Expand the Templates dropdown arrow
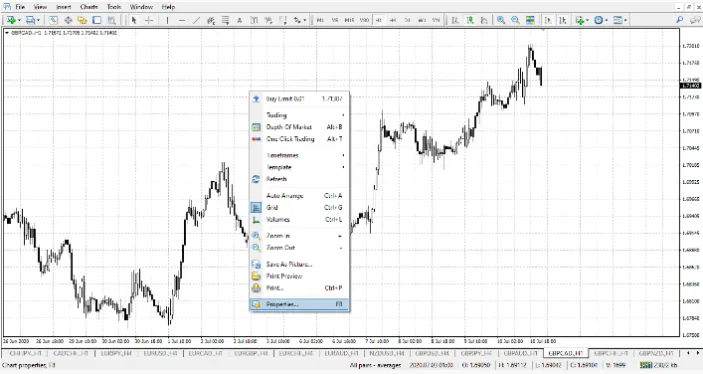 [x=625, y=20]
